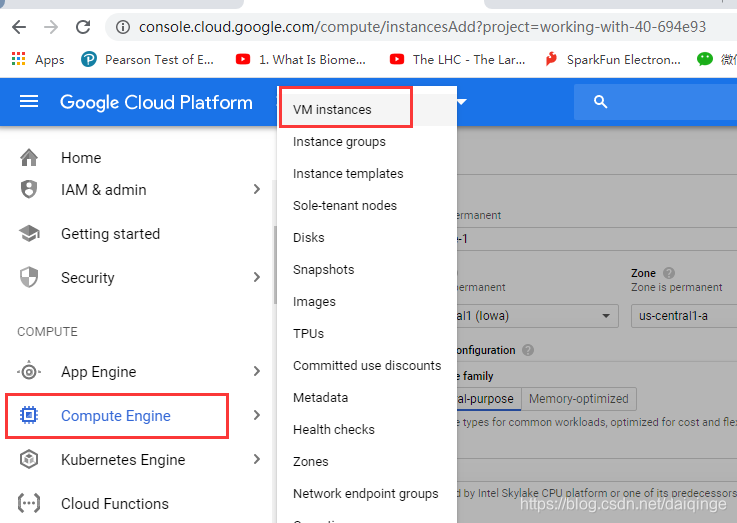Screen dimensions: 737x523
Task: Choose Committed use discounts from submenu
Action: click(x=367, y=366)
